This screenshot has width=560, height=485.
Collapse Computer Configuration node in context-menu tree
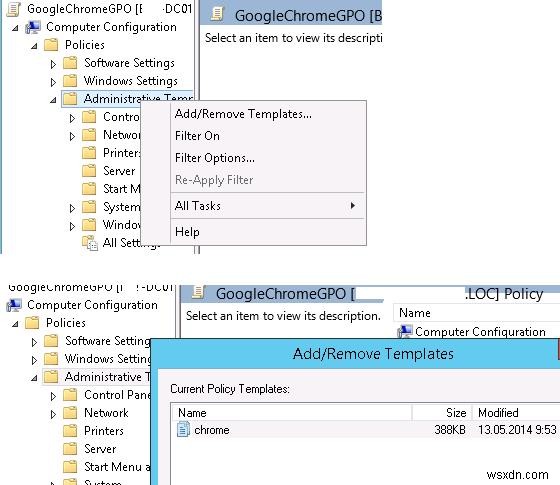pyautogui.click(x=15, y=28)
